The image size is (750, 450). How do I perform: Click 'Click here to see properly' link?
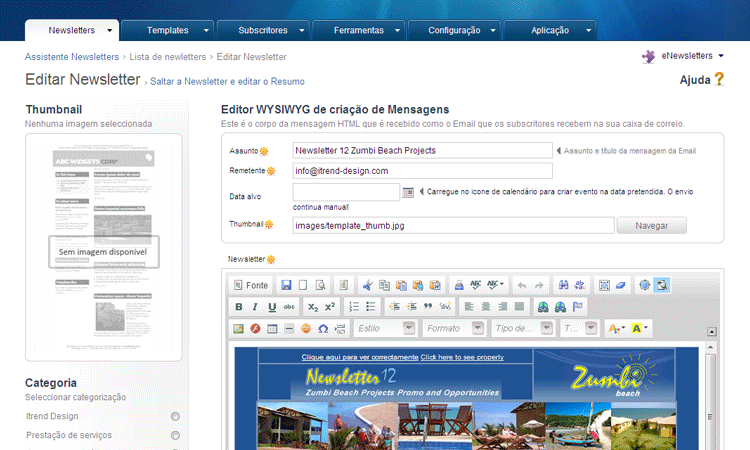pyautogui.click(x=462, y=357)
